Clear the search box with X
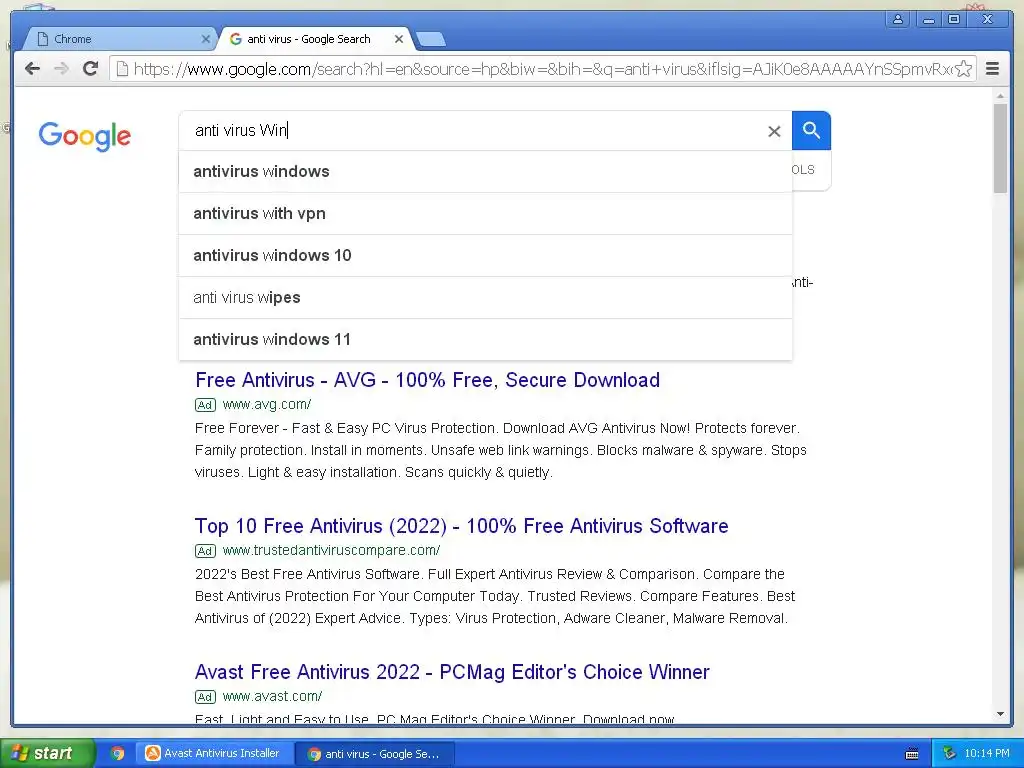The height and width of the screenshot is (768, 1024). click(x=774, y=131)
